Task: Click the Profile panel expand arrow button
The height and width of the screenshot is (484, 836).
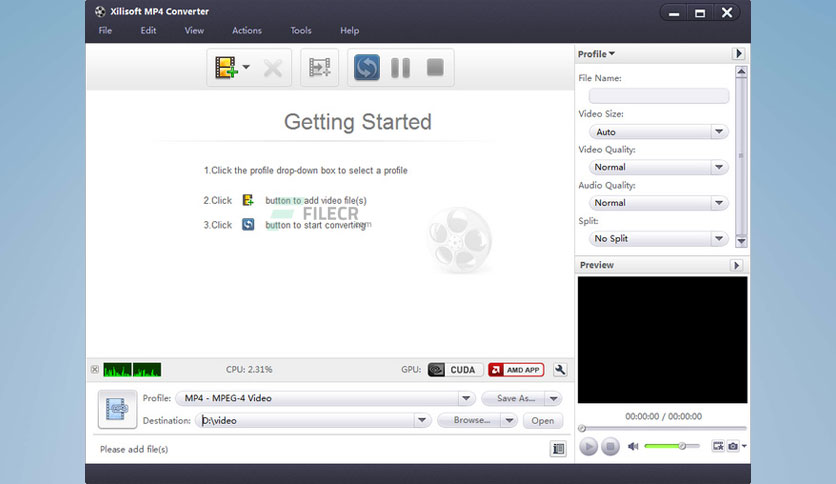Action: [x=738, y=53]
